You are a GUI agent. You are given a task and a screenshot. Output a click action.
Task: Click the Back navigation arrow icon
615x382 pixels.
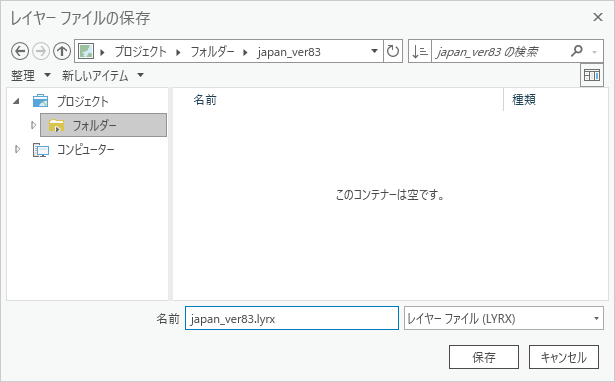tap(20, 51)
